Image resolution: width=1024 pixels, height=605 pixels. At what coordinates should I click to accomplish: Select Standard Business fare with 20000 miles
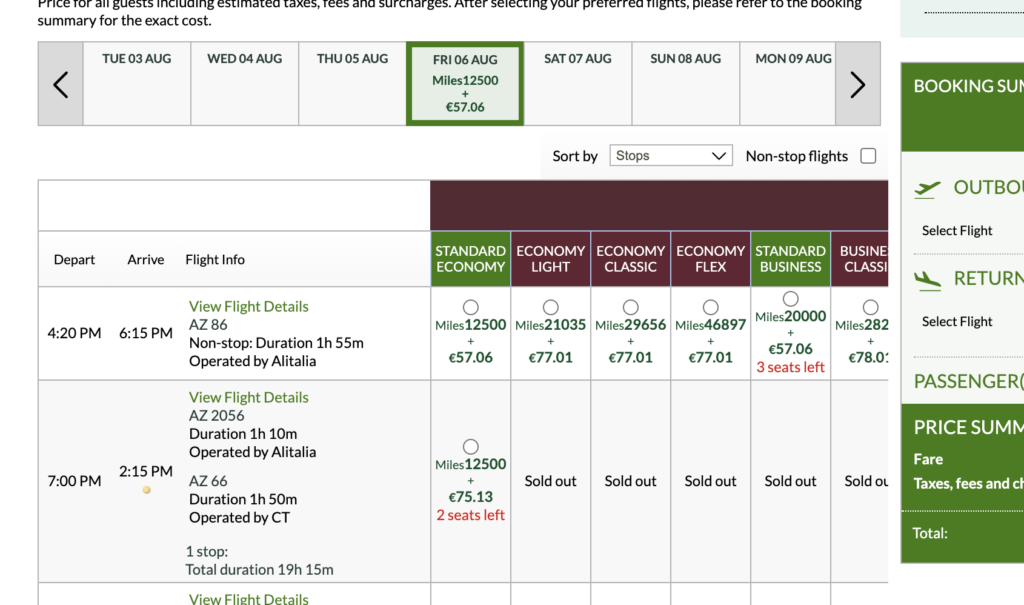791,299
